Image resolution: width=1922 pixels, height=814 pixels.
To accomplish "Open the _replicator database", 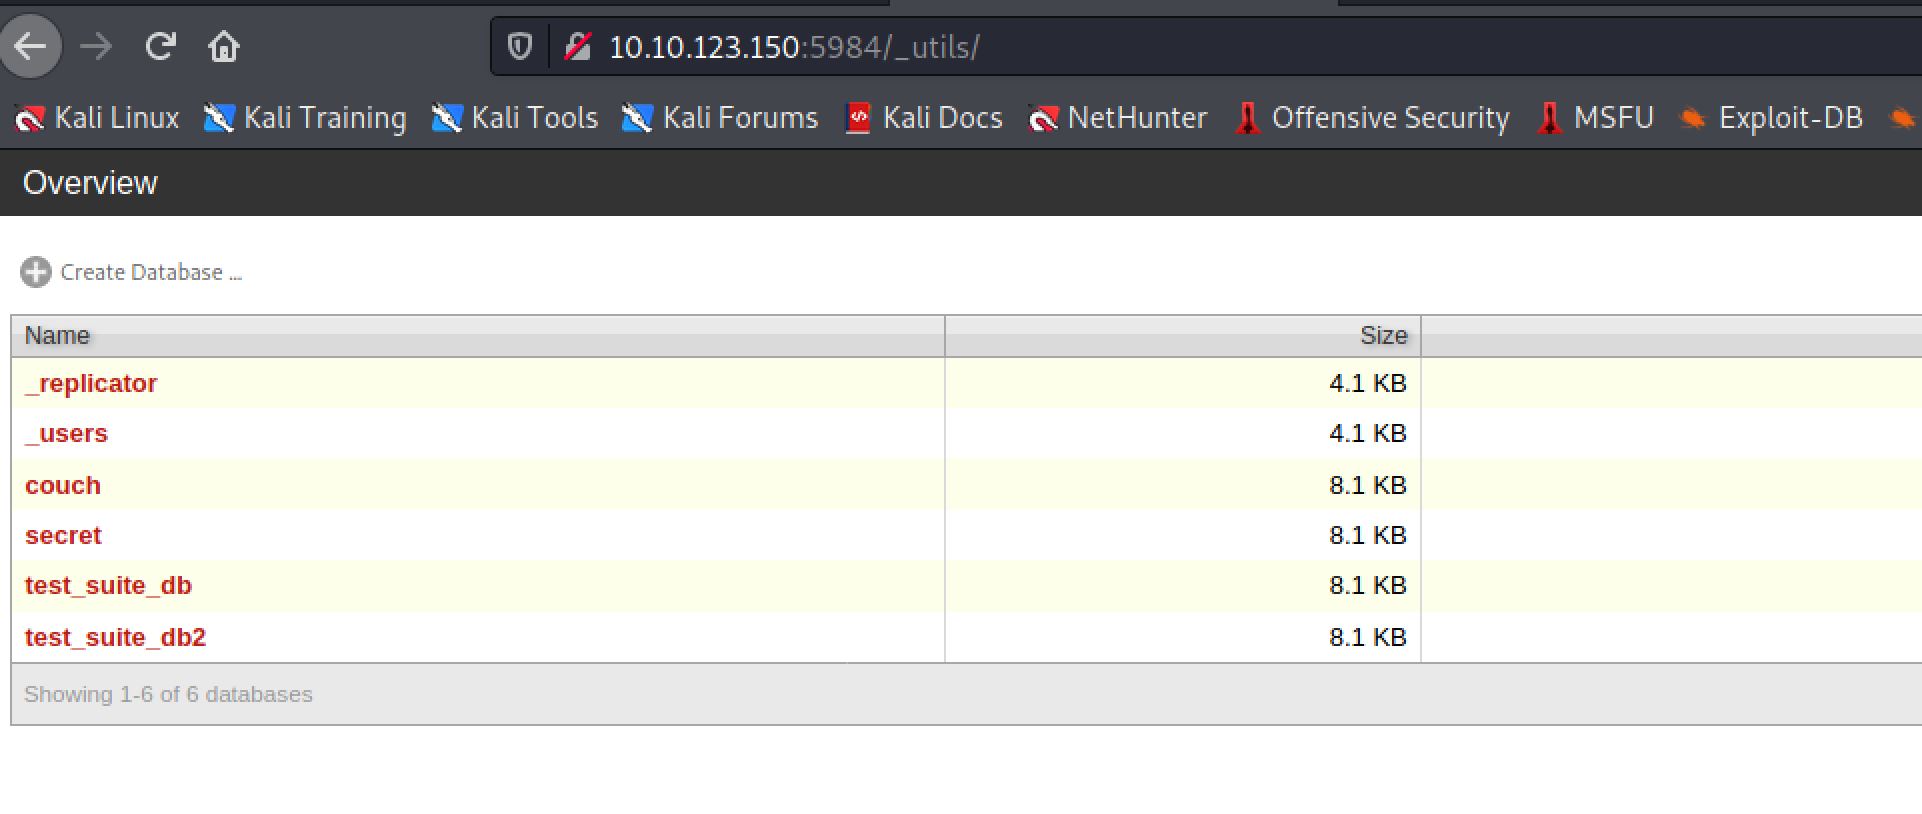I will (x=91, y=384).
